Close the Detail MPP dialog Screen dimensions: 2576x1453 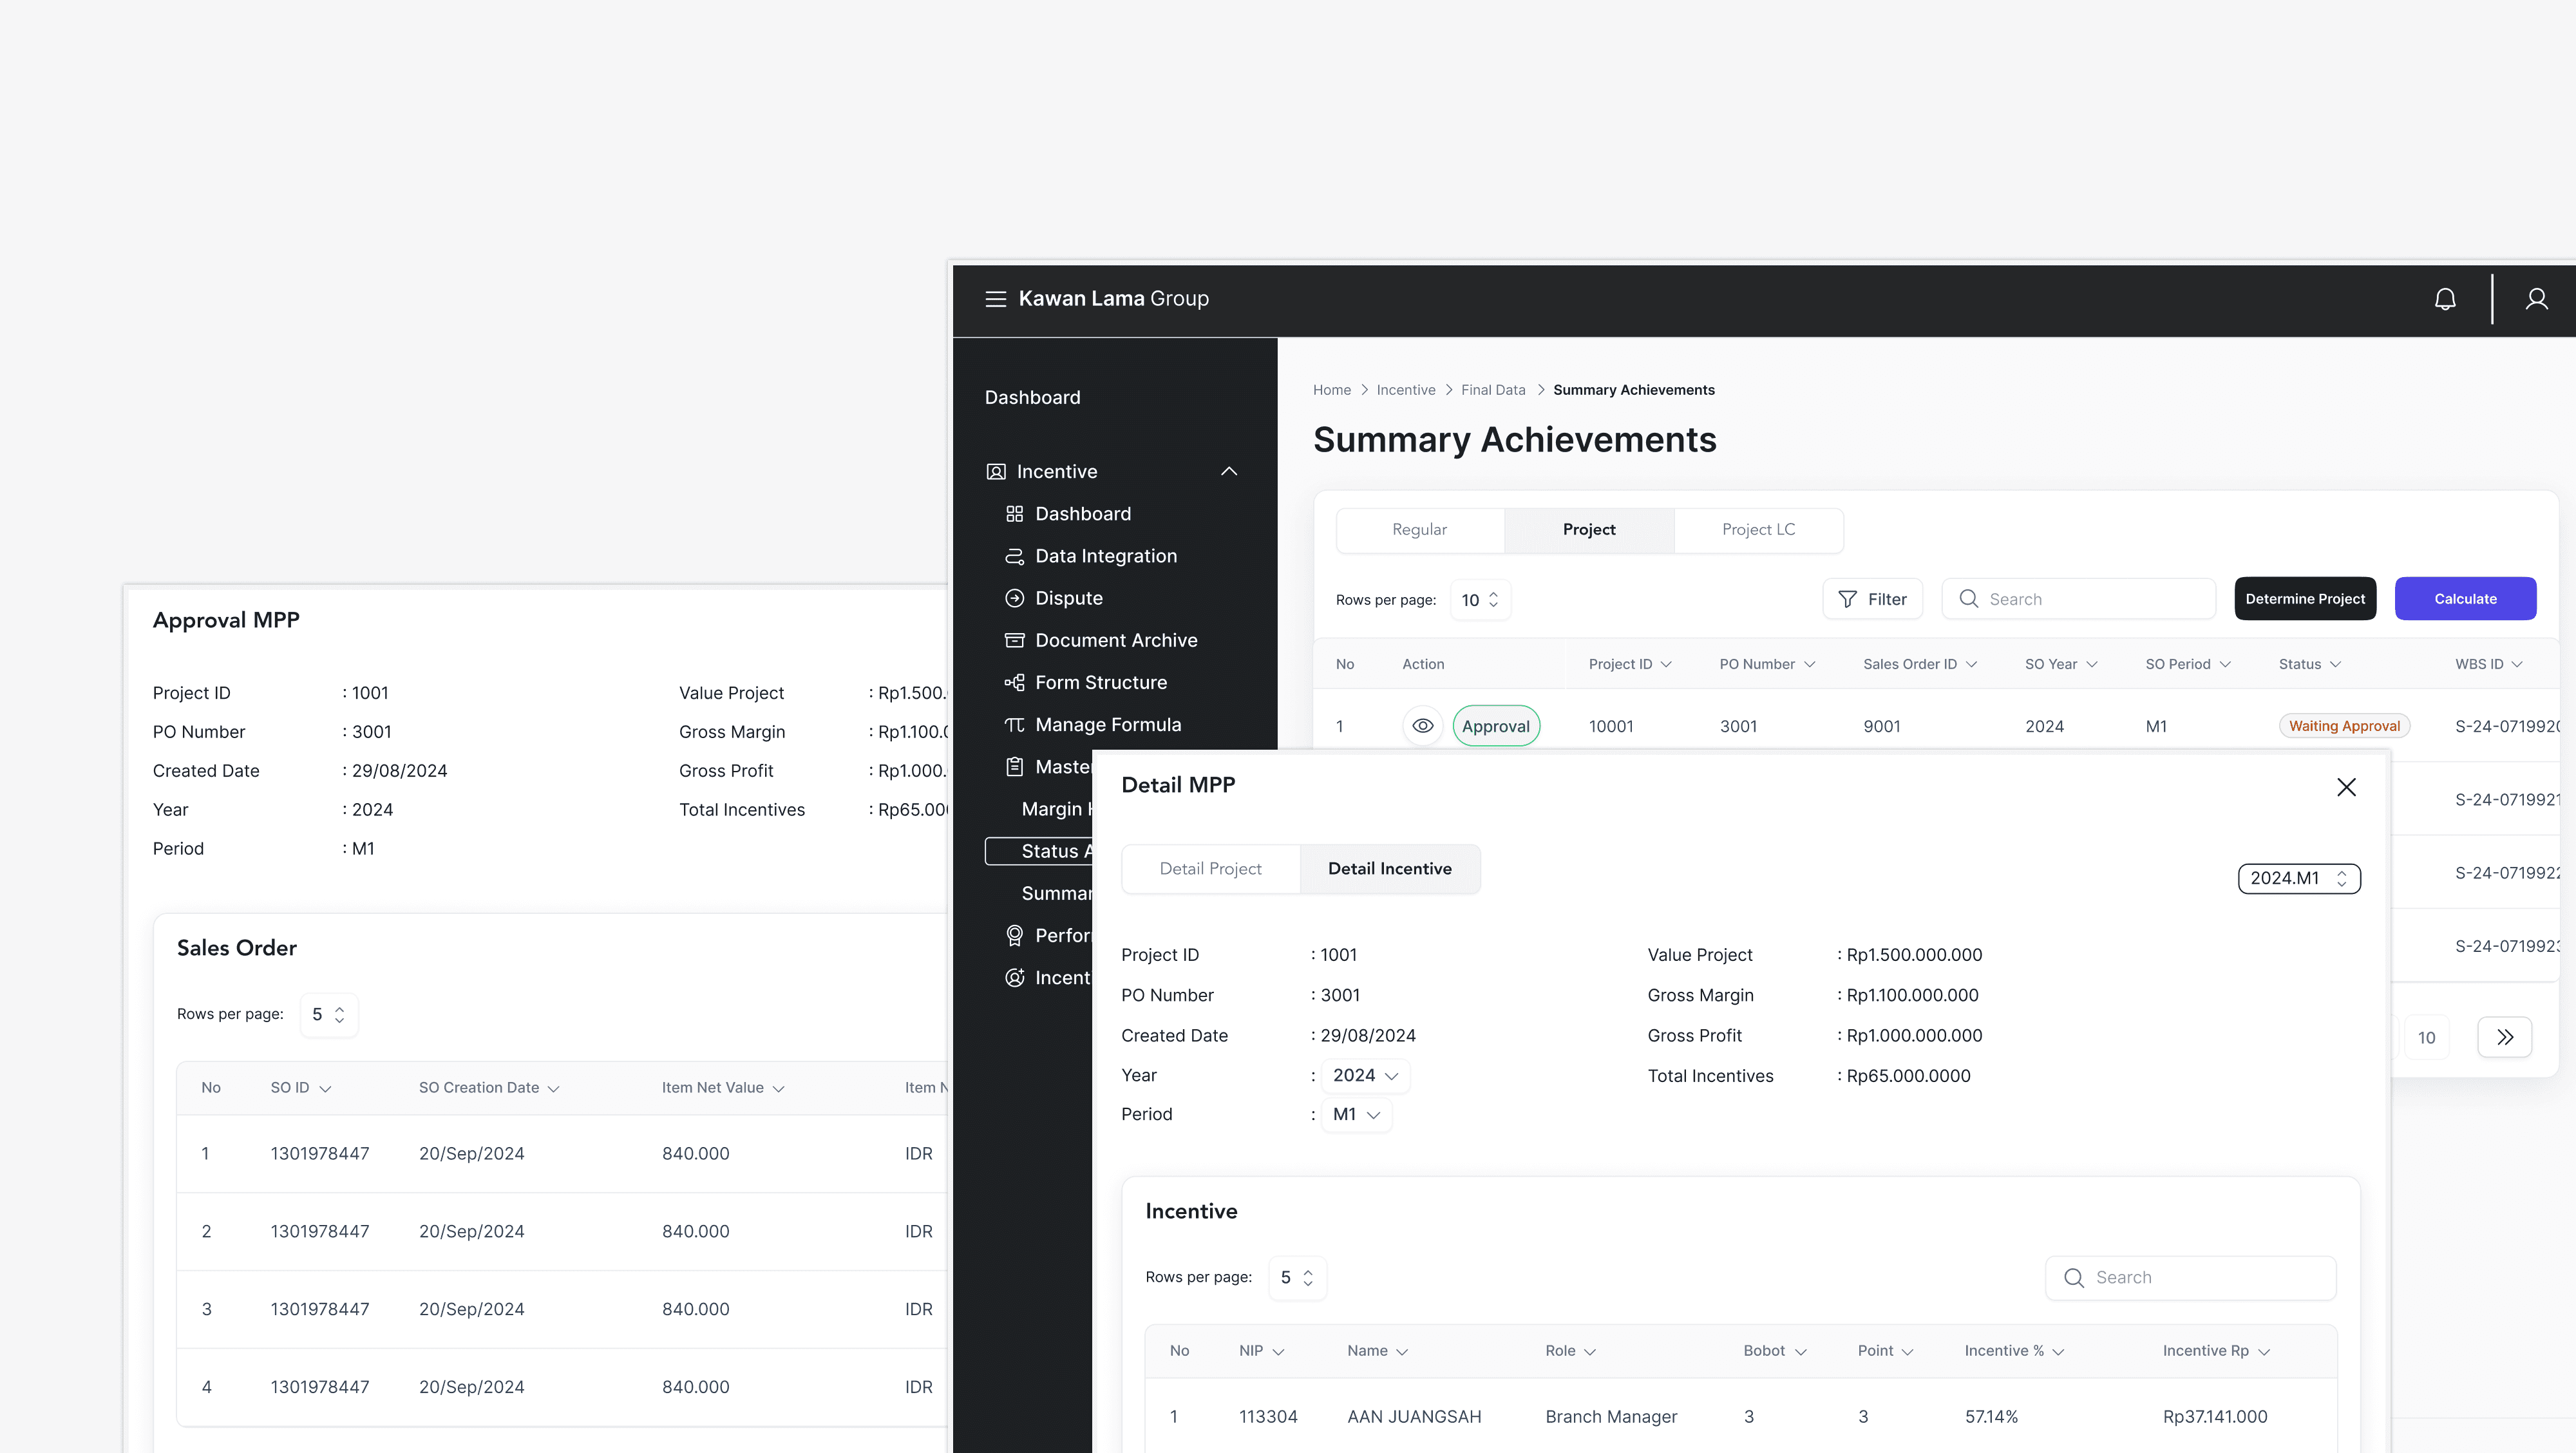tap(2347, 787)
